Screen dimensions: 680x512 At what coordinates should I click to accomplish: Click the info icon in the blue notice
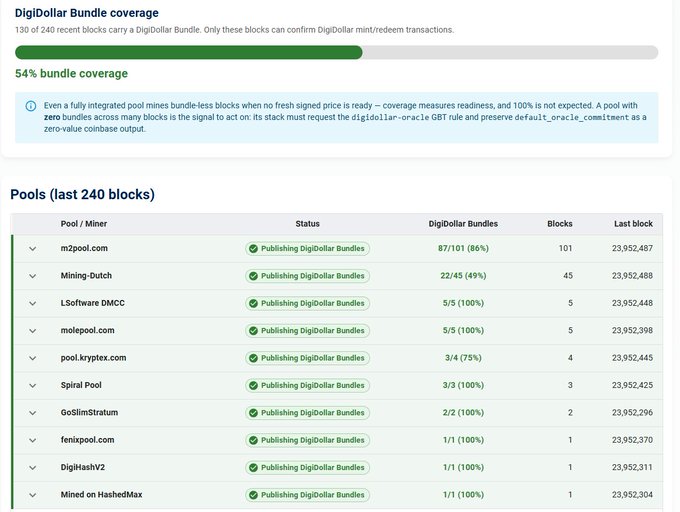click(x=31, y=106)
